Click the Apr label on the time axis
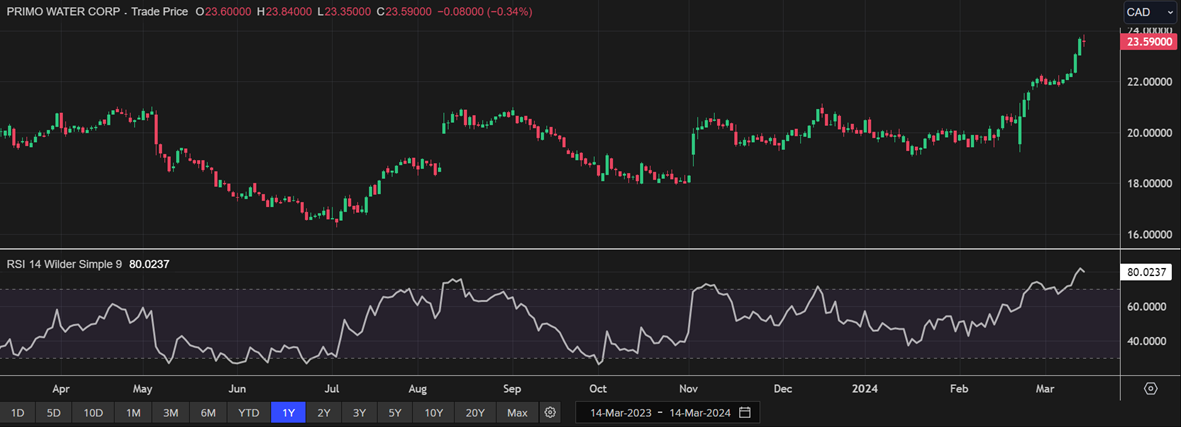The image size is (1181, 427). pos(62,389)
